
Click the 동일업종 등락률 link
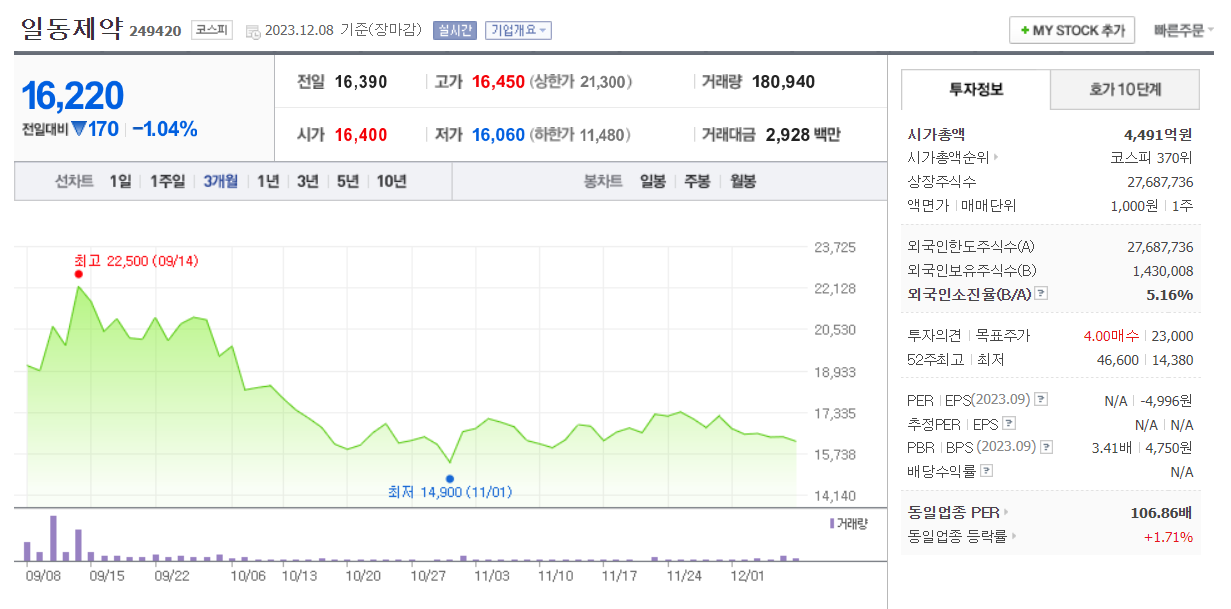click(957, 537)
